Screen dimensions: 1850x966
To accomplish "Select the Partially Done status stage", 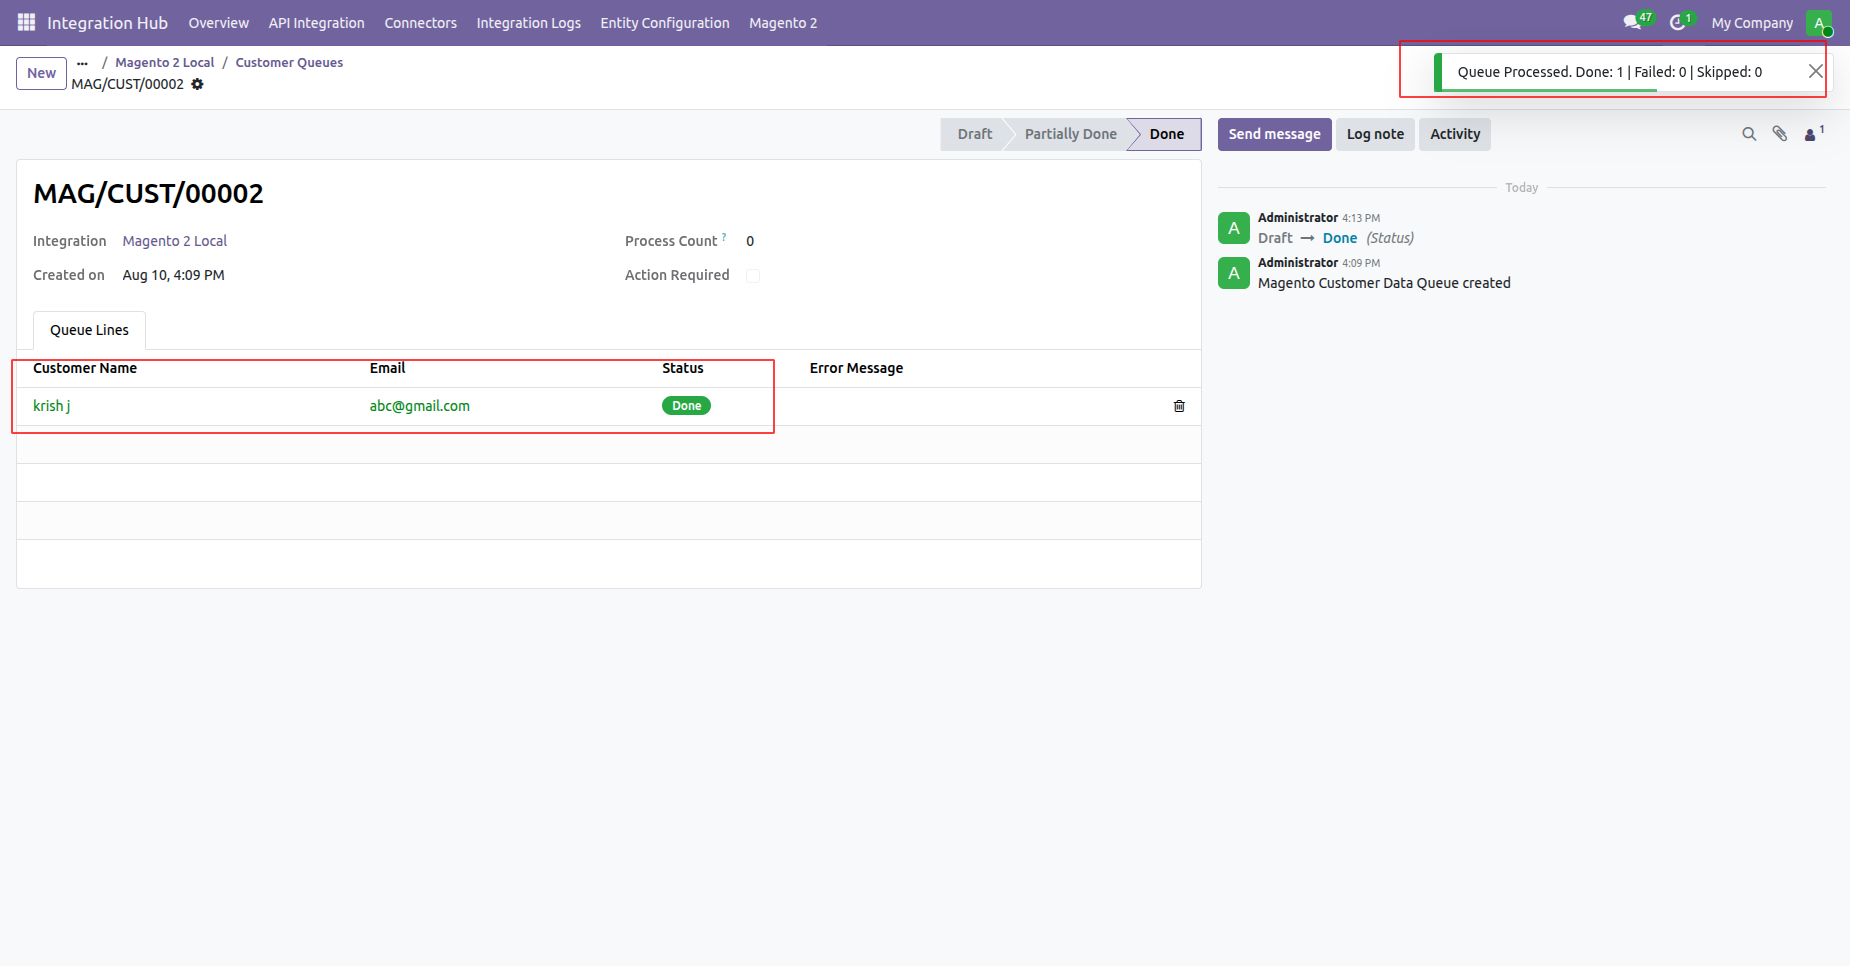I will coord(1070,134).
